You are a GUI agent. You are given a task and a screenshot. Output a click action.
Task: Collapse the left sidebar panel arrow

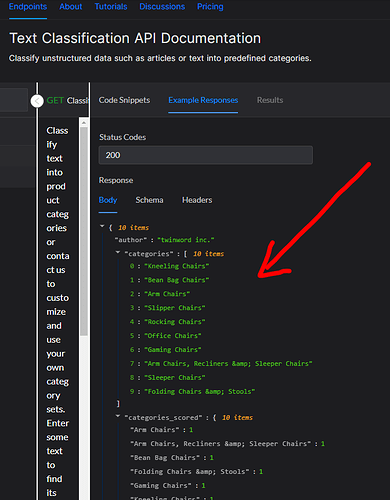(37, 101)
